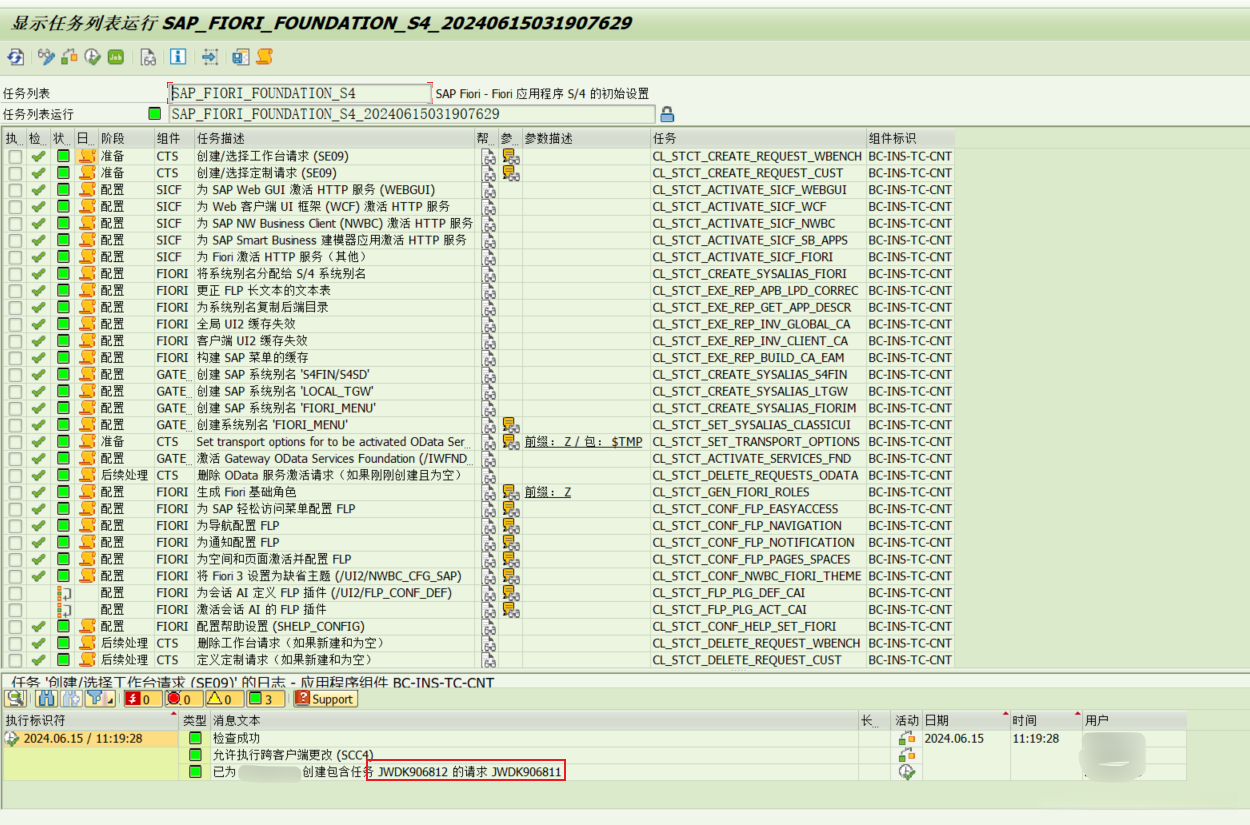Image resolution: width=1250 pixels, height=825 pixels.
Task: Tick execute checkbox for '激活会话 AI 的 FLP 插件' row
Action: (15, 610)
